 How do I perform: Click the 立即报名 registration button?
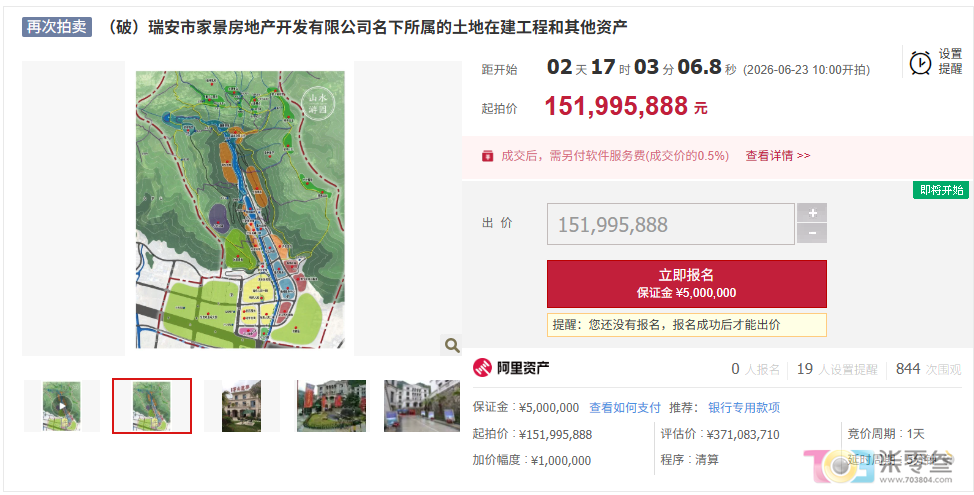pyautogui.click(x=686, y=284)
